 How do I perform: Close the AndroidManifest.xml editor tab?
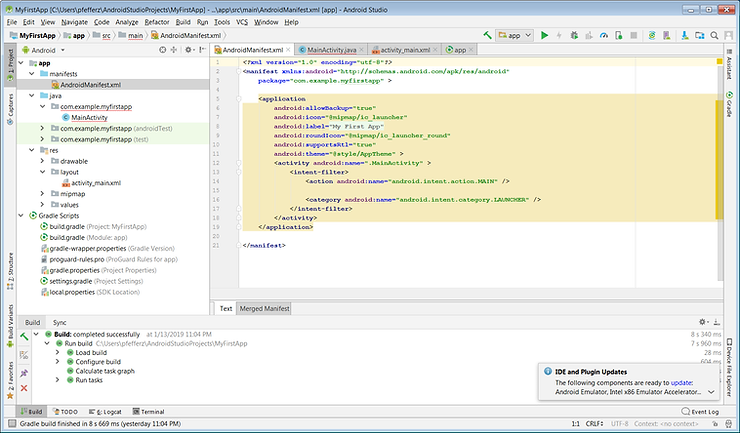point(288,50)
